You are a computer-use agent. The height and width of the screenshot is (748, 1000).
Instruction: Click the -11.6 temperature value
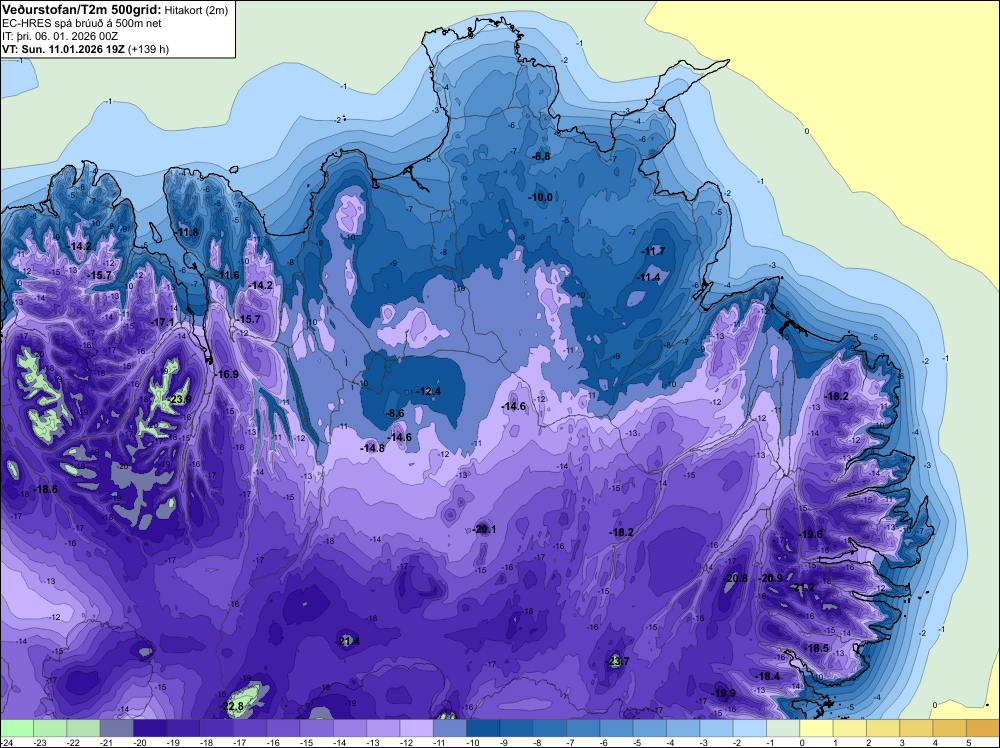[x=228, y=275]
